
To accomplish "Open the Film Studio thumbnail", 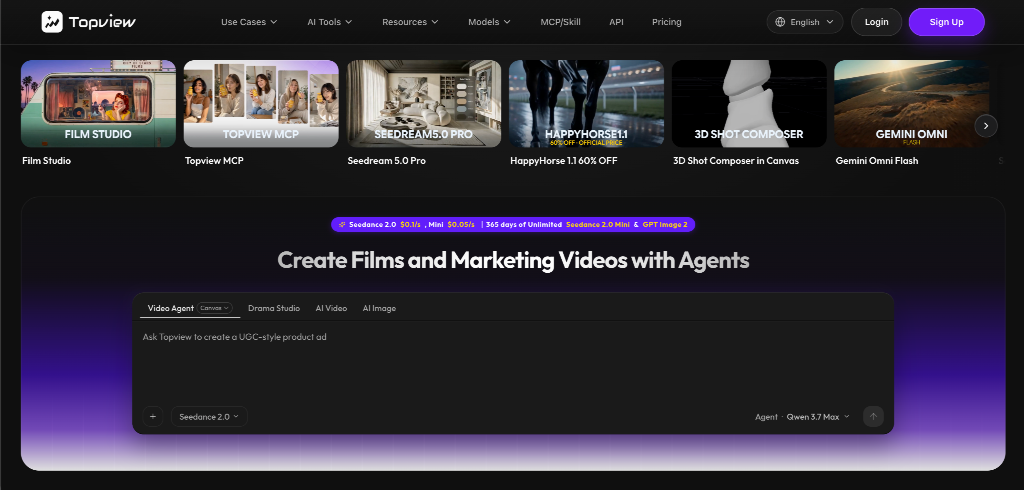I will pos(99,104).
